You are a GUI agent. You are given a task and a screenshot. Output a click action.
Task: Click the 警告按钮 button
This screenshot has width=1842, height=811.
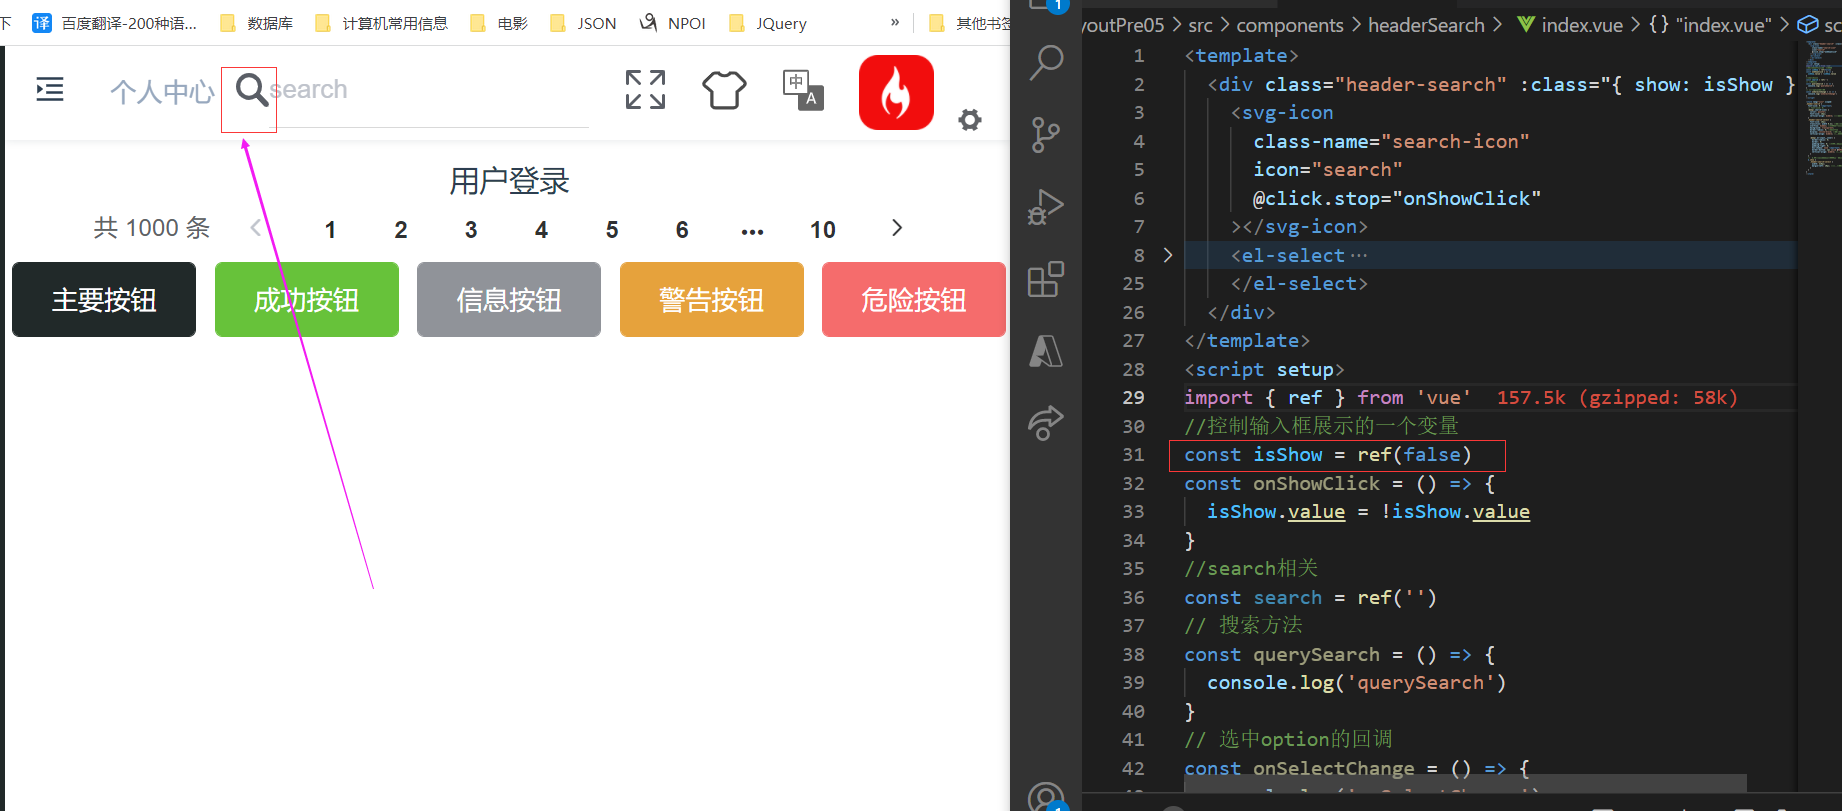[x=712, y=300]
